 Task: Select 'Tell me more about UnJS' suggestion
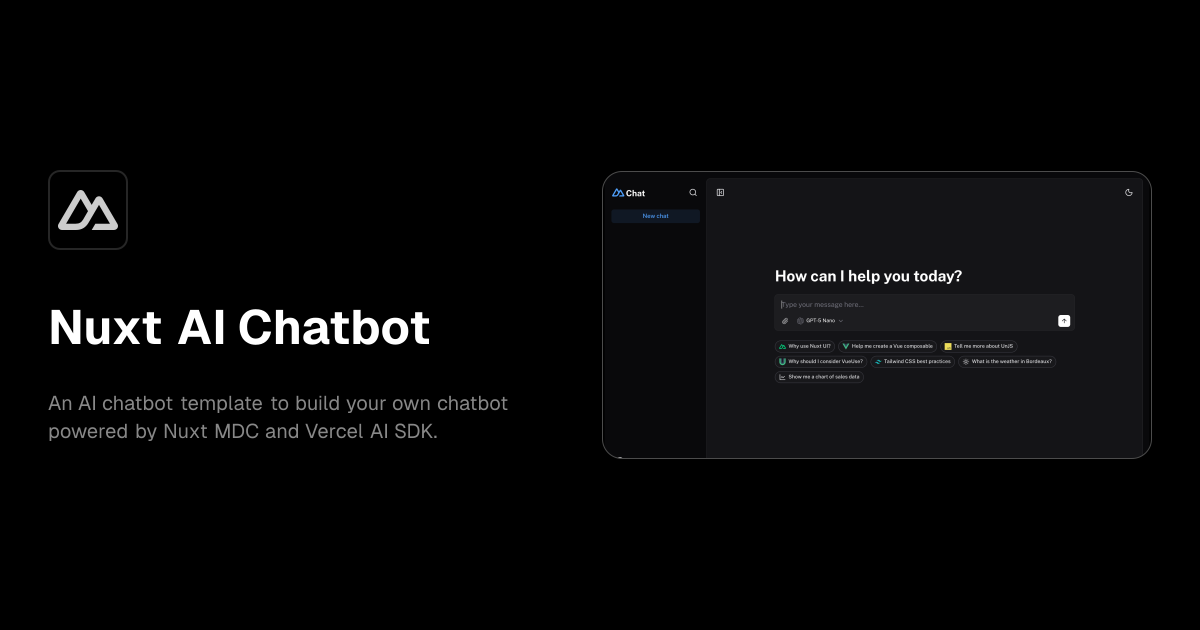979,346
